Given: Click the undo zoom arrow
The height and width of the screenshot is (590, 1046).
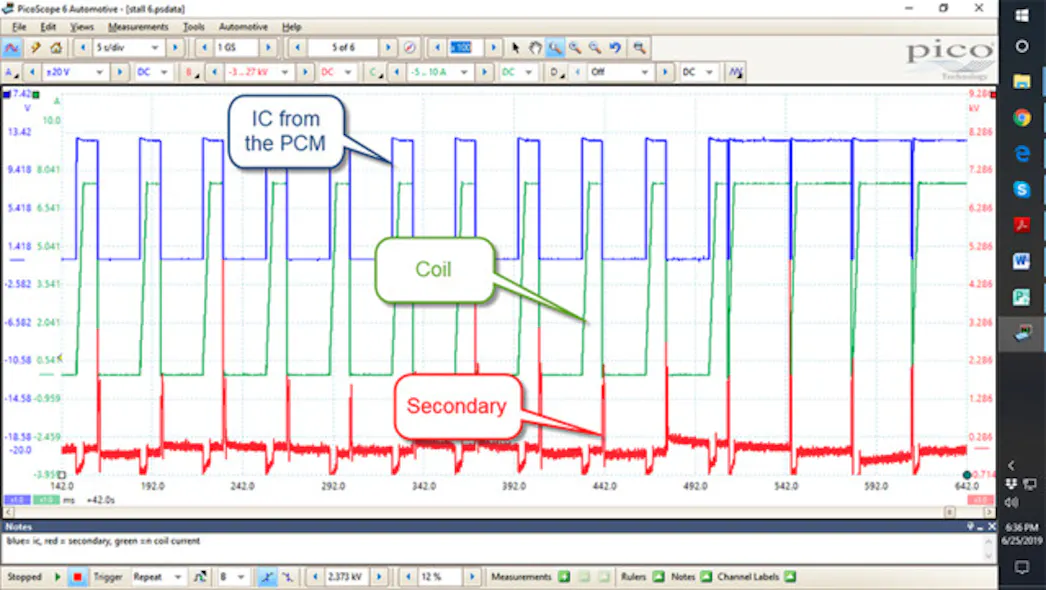Looking at the screenshot, I should point(615,48).
